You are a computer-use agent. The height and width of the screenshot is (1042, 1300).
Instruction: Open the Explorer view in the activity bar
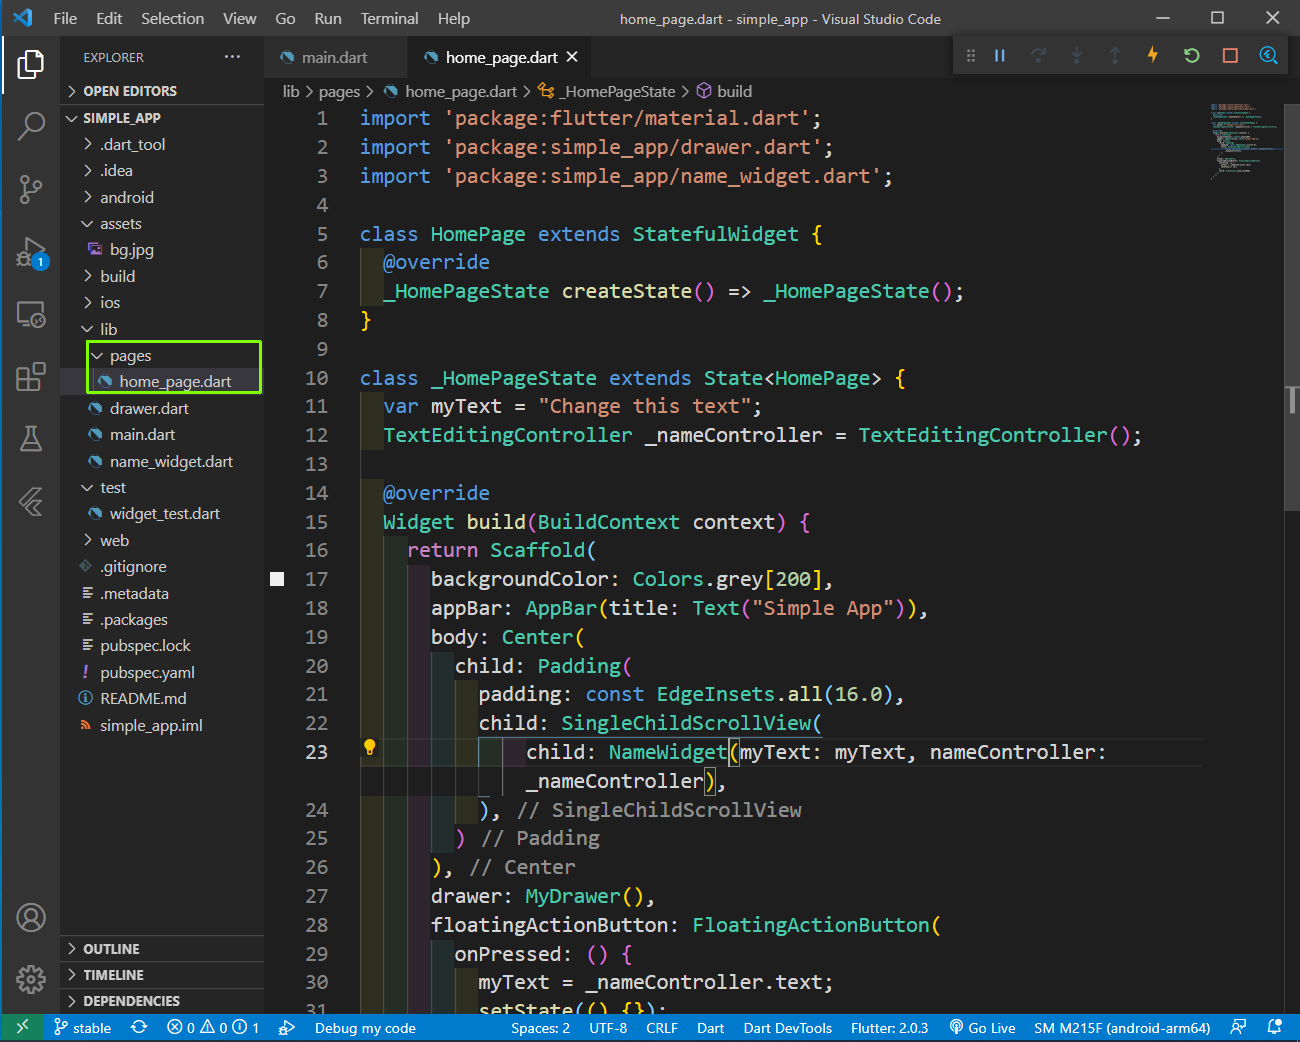(x=31, y=64)
